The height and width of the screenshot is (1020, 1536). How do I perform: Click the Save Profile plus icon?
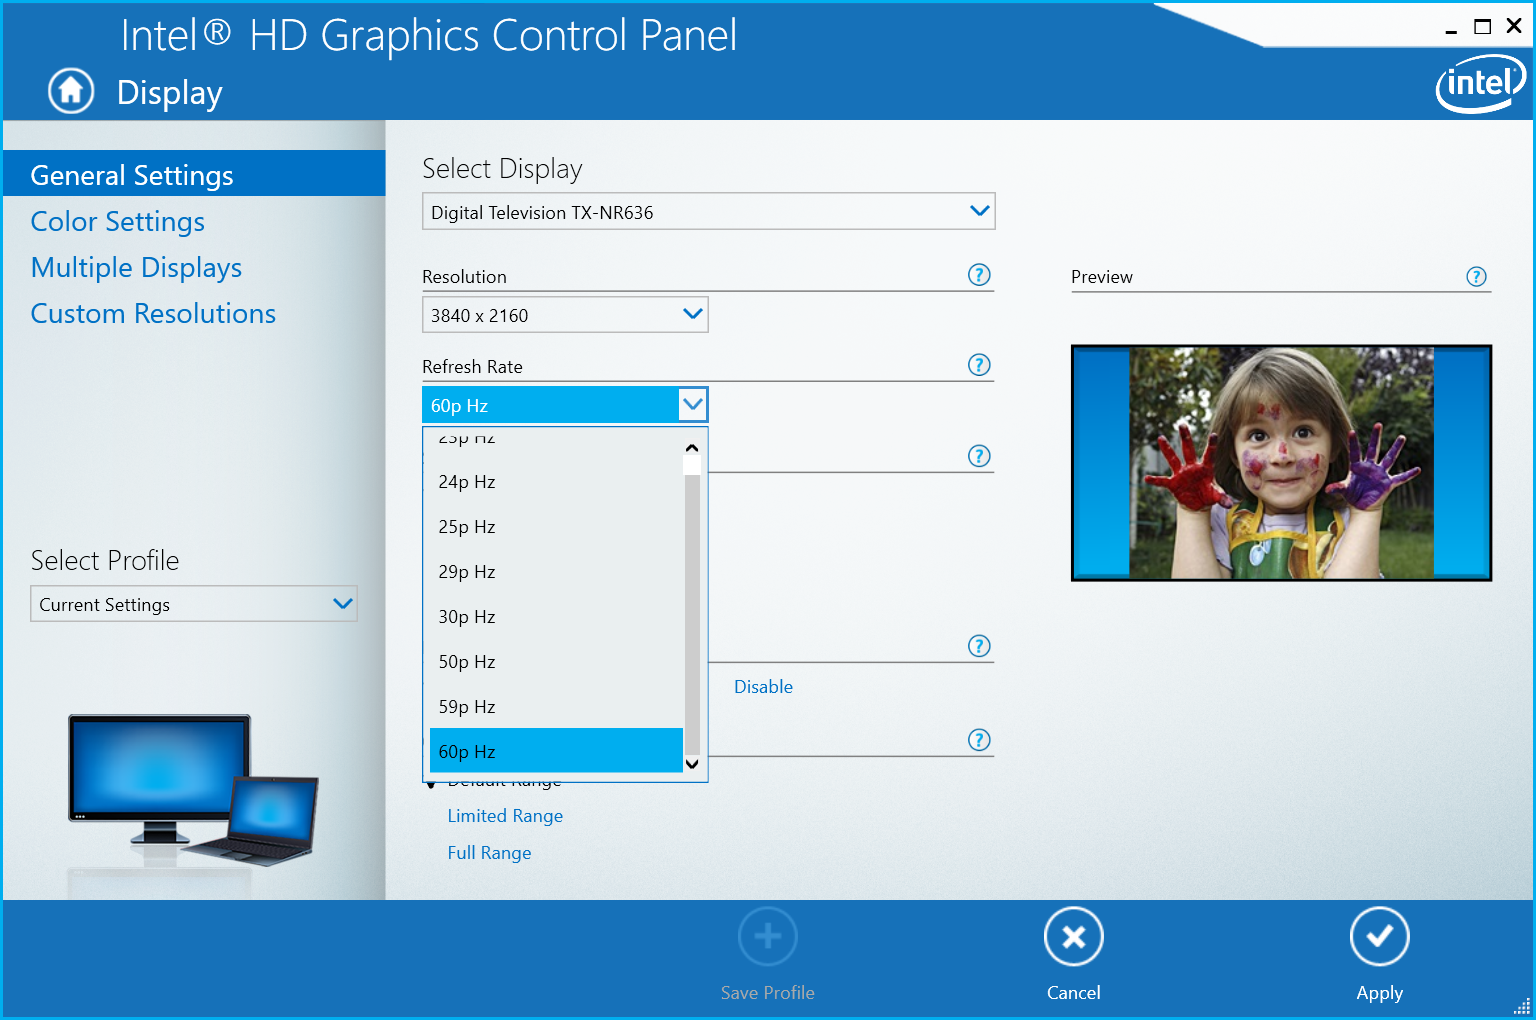click(768, 937)
